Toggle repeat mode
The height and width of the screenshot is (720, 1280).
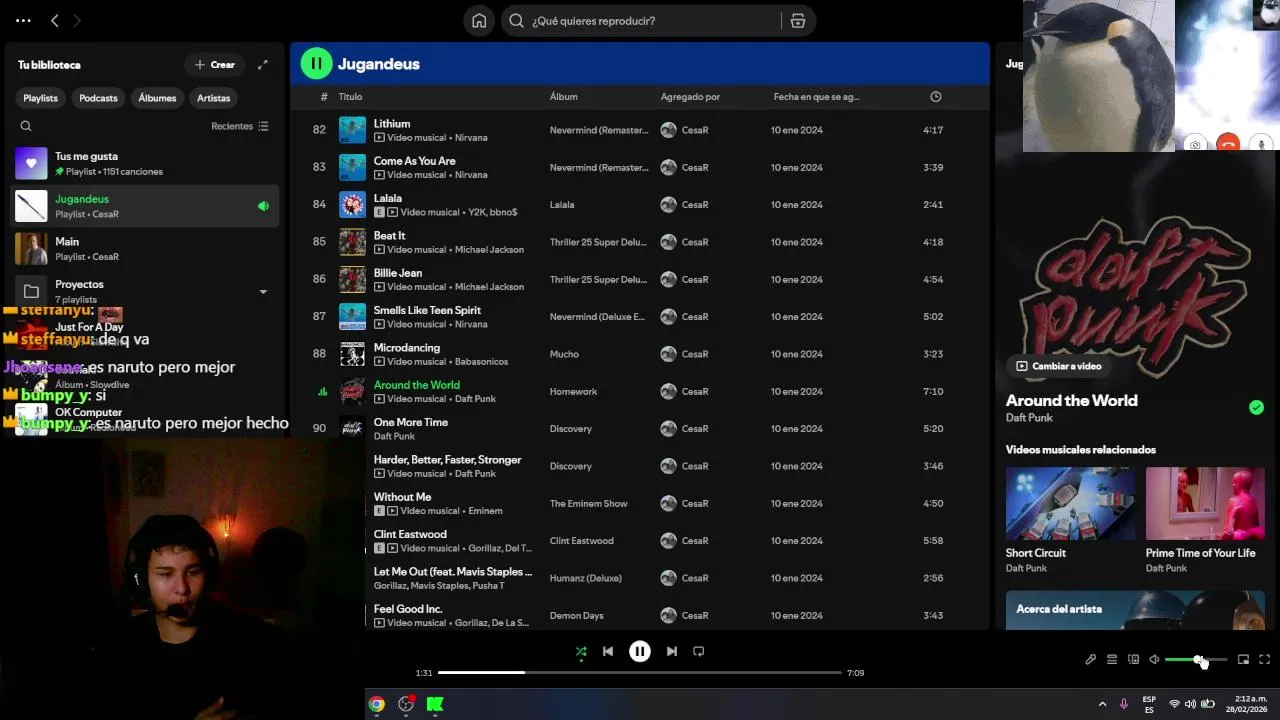pos(699,651)
